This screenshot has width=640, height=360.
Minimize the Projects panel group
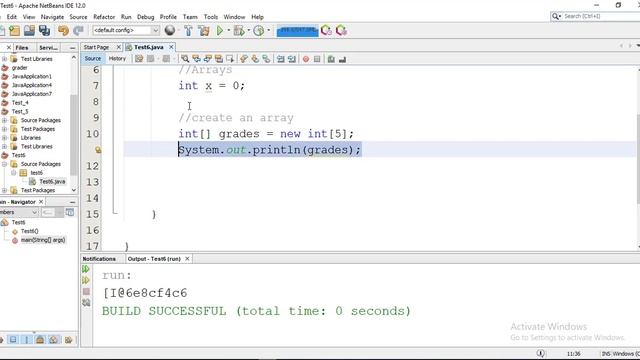coord(72,48)
